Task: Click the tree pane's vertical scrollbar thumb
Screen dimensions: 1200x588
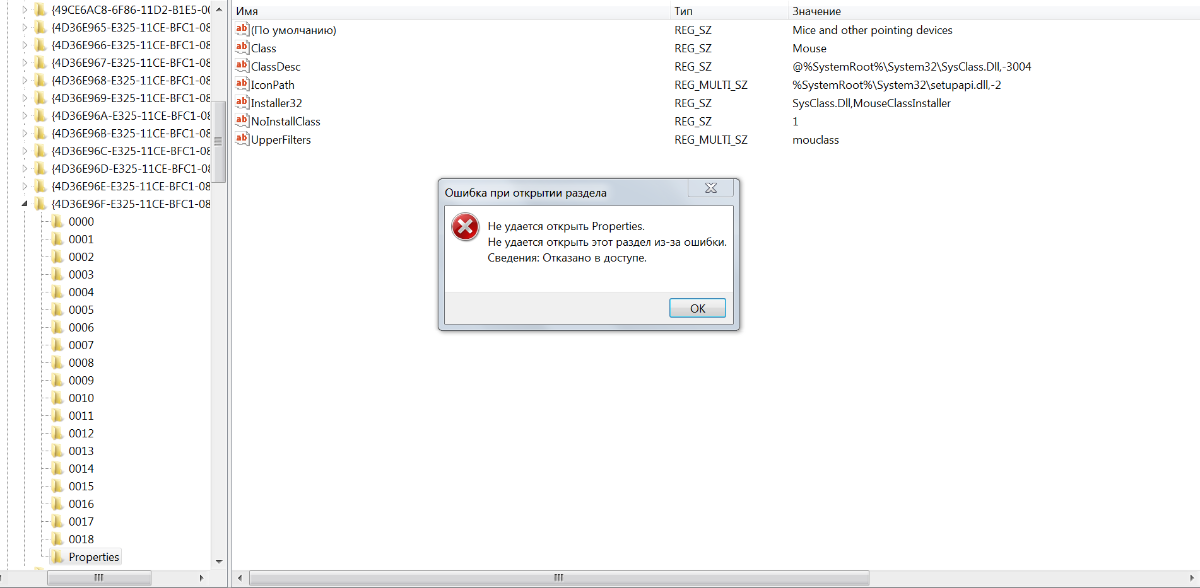Action: (219, 143)
